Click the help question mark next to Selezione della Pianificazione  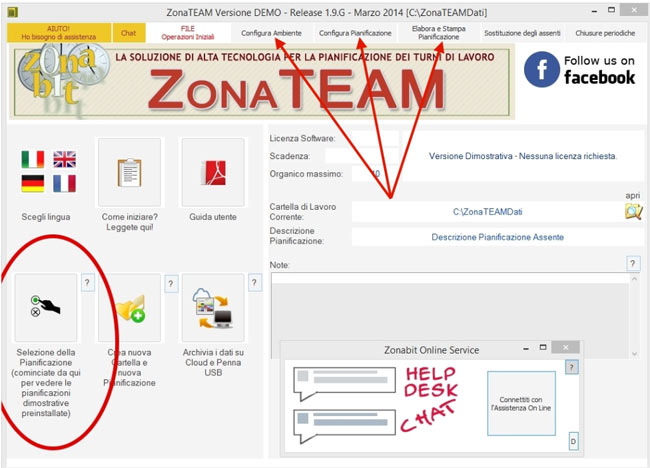87,283
